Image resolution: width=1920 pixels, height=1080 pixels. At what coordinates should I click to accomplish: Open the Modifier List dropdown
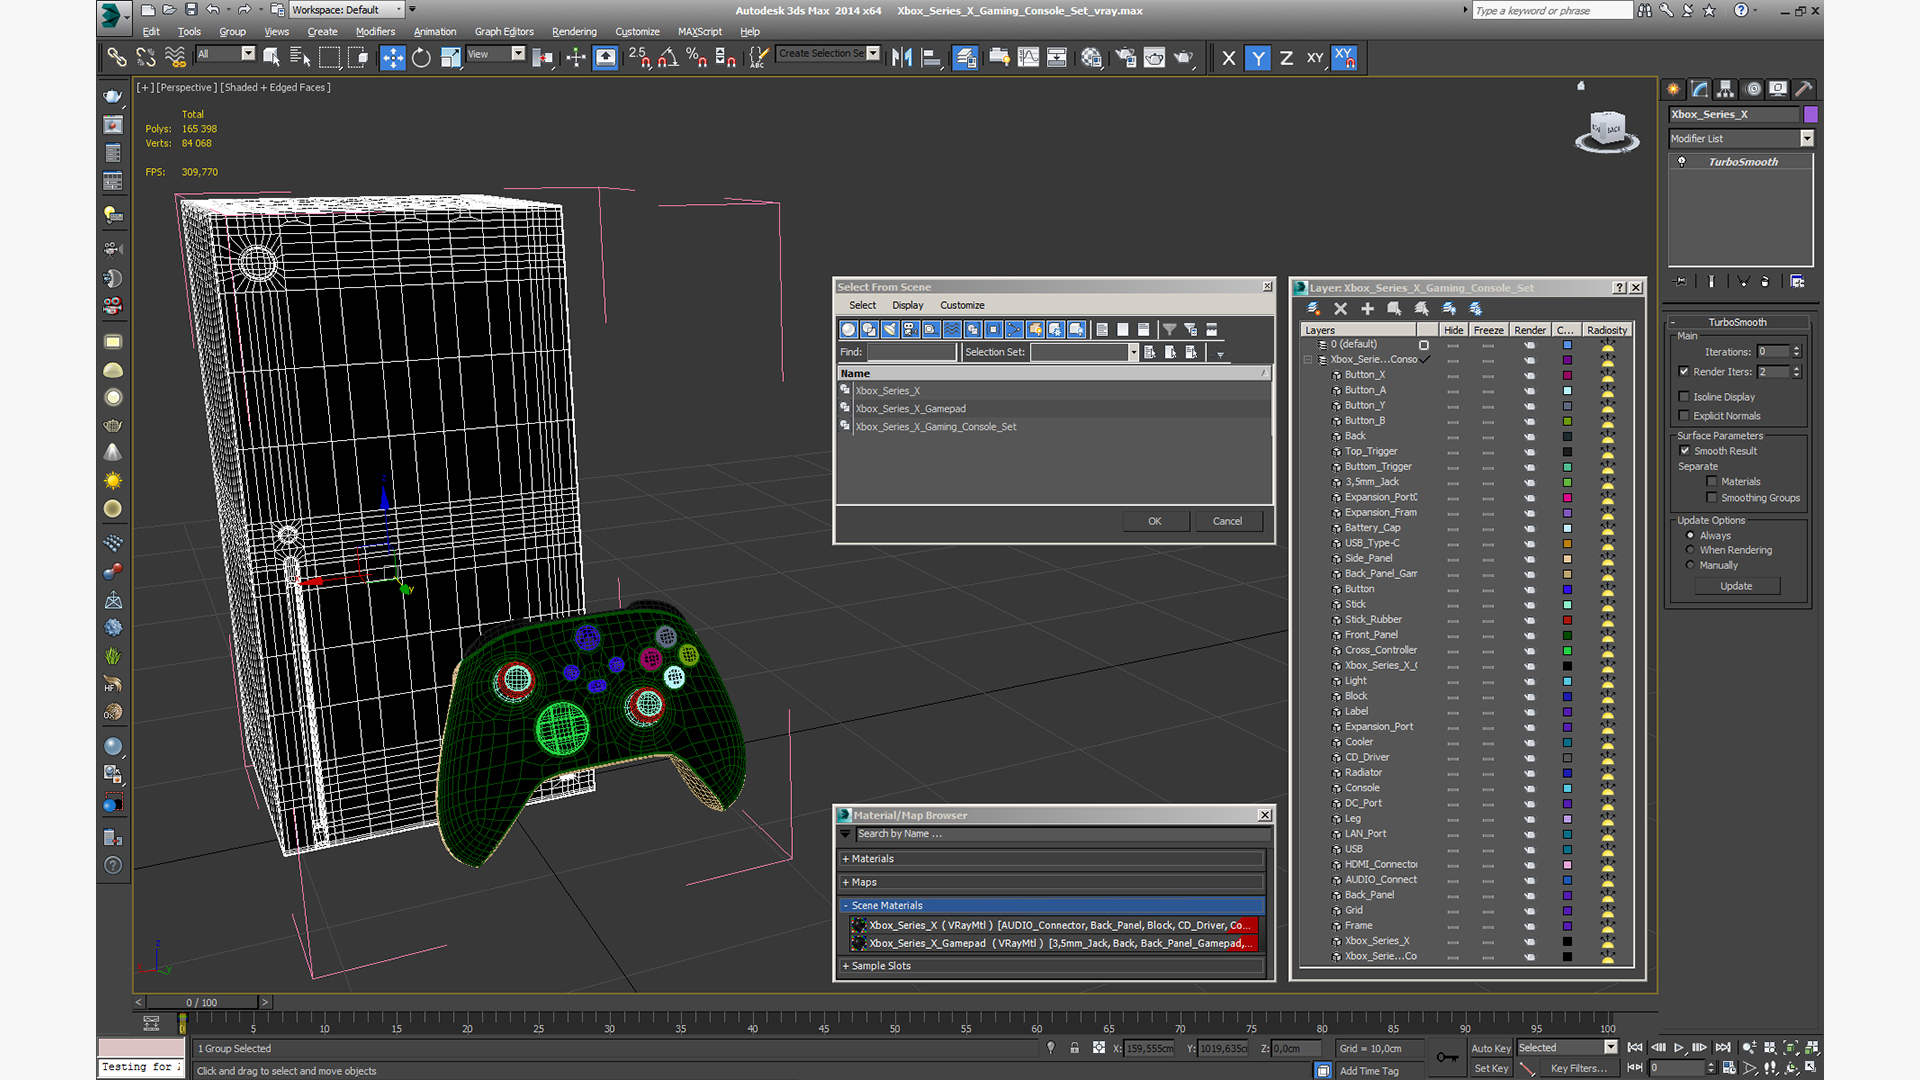tap(1741, 139)
